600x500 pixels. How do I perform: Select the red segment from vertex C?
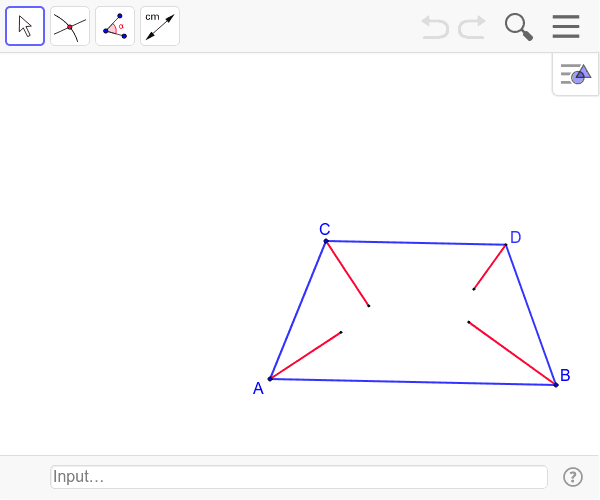(x=347, y=274)
